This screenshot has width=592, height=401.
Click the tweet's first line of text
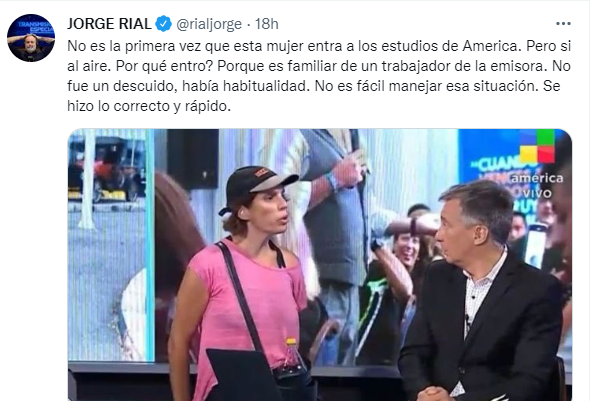pos(319,46)
